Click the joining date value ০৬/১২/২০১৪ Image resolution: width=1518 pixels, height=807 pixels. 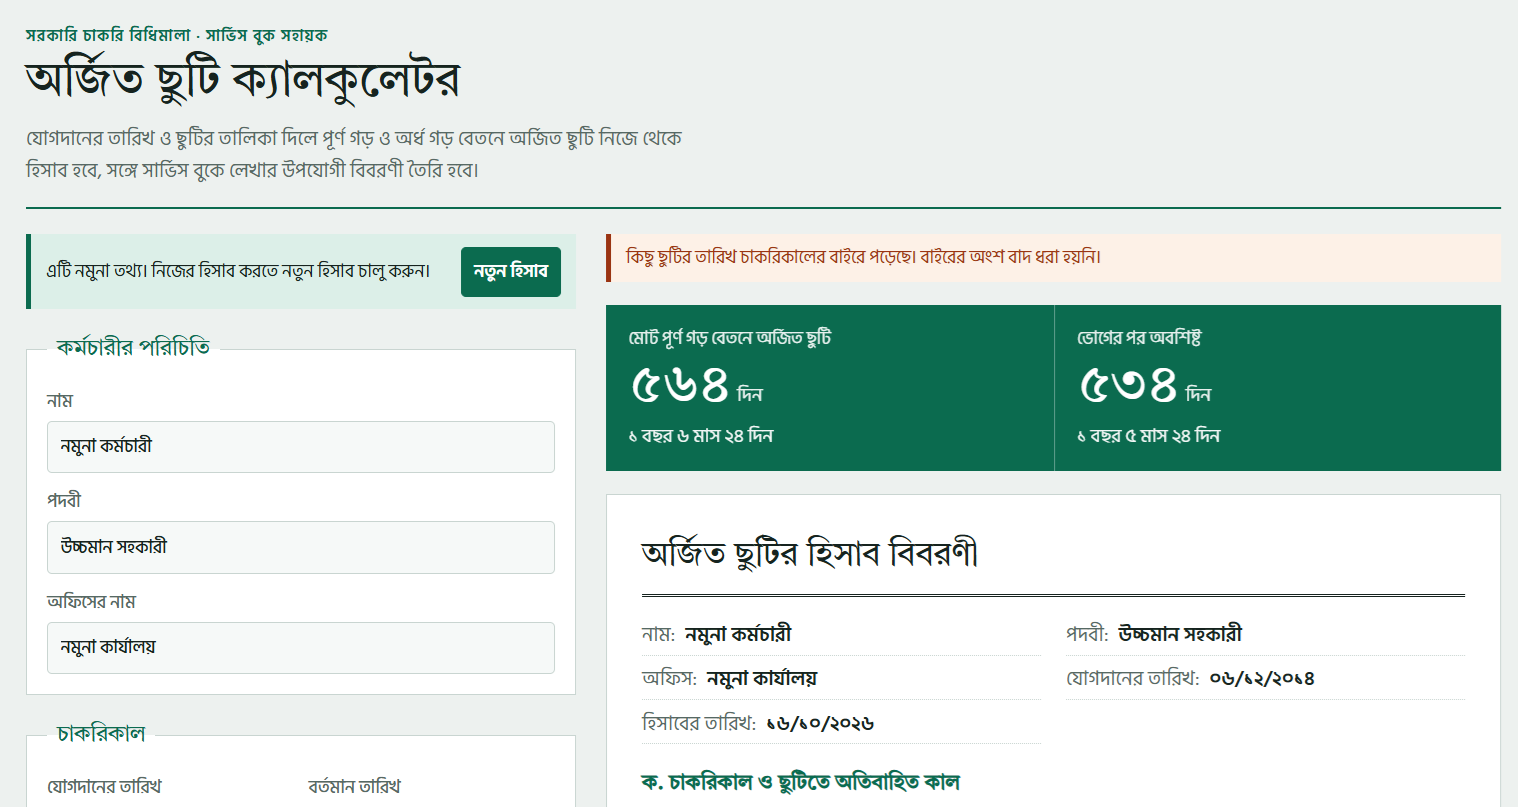coord(1262,678)
